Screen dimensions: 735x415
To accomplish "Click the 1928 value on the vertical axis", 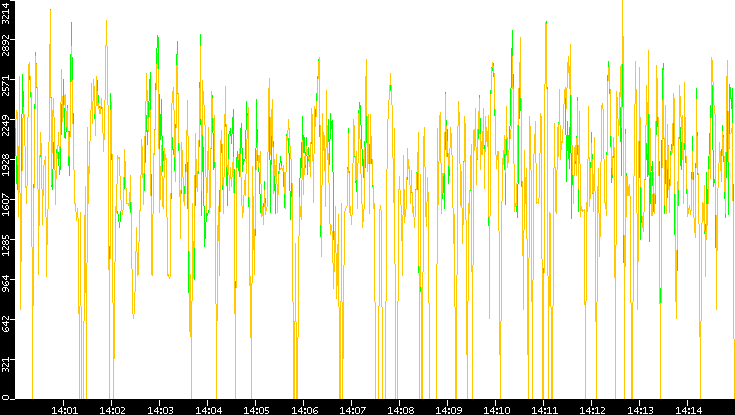I will tap(5, 167).
